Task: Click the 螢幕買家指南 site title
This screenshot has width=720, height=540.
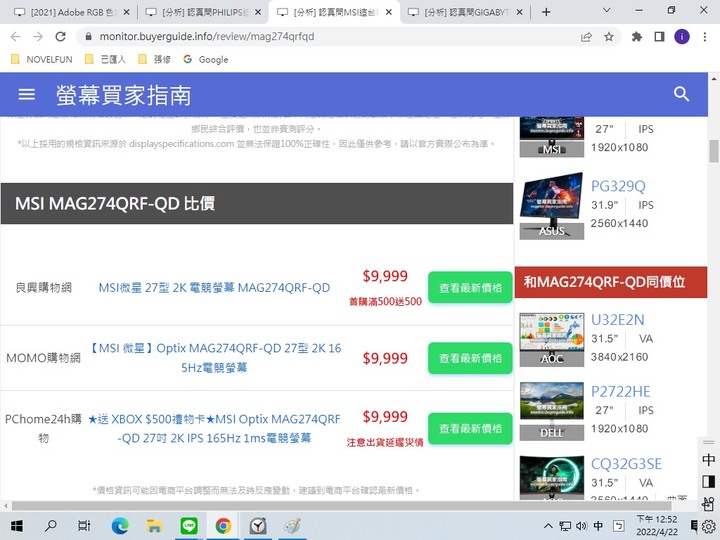Action: pos(123,95)
